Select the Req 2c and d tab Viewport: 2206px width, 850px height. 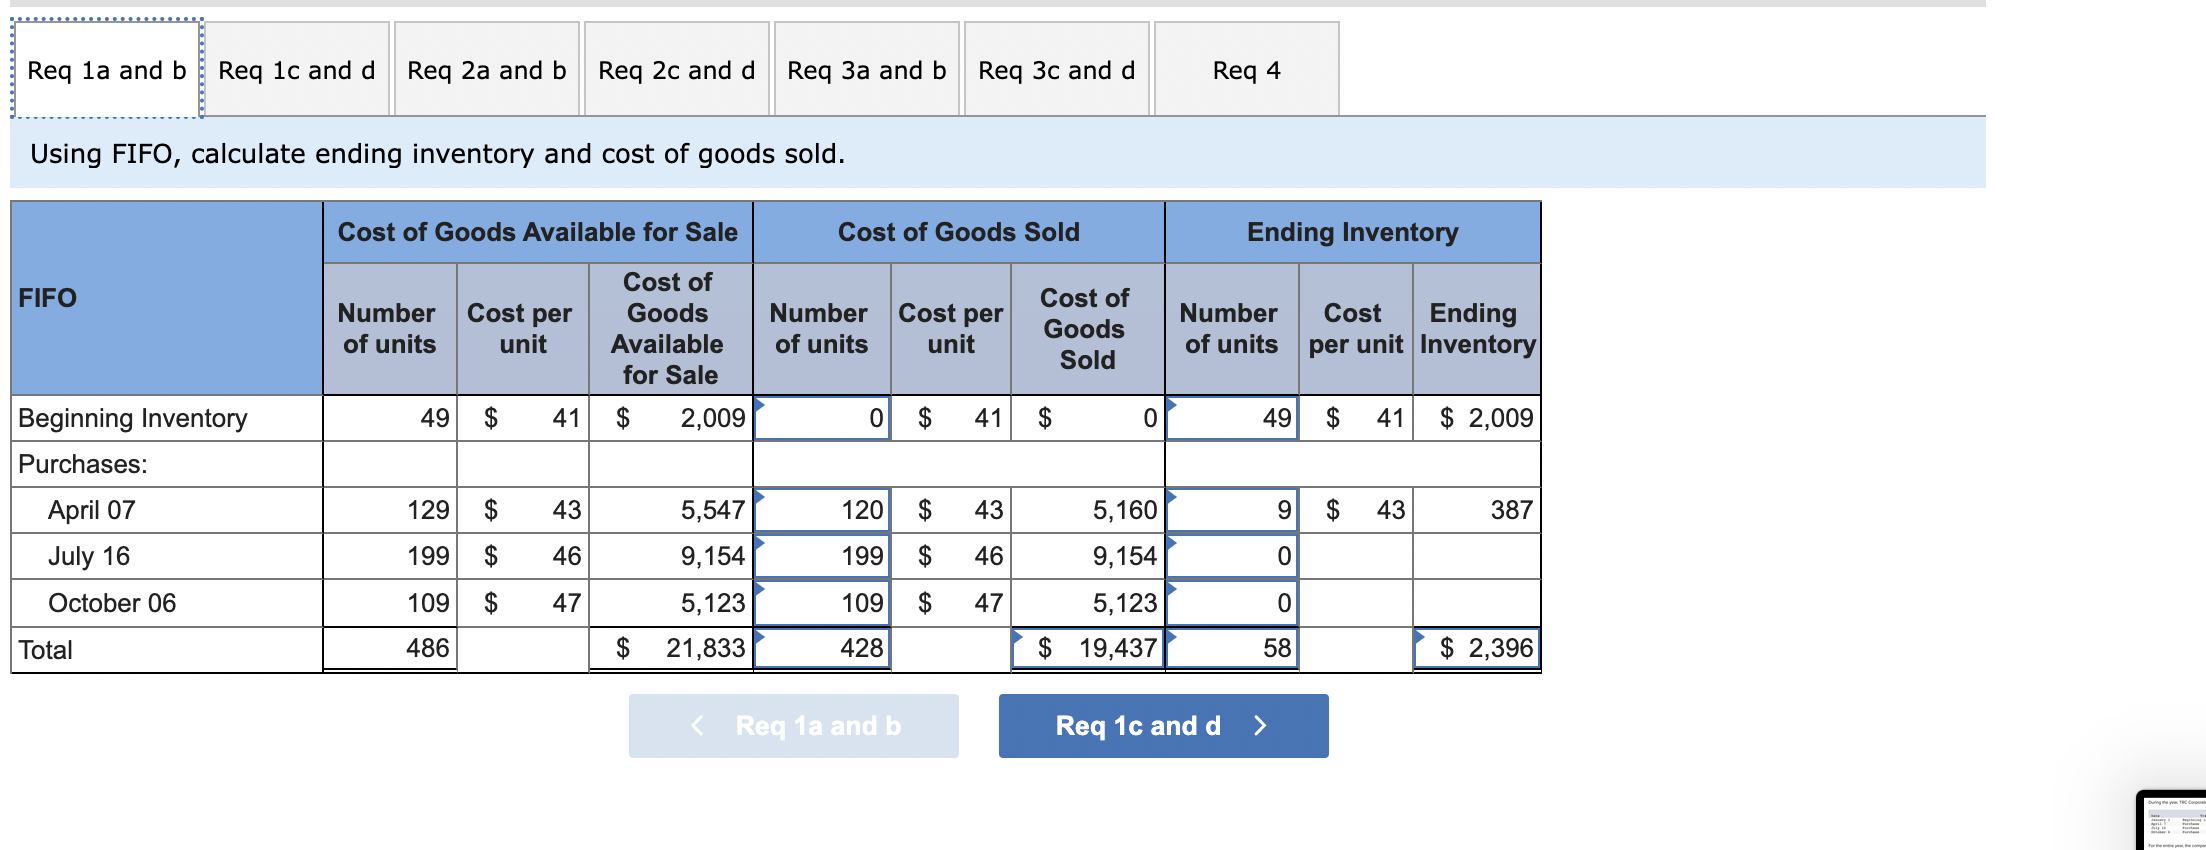pyautogui.click(x=677, y=70)
